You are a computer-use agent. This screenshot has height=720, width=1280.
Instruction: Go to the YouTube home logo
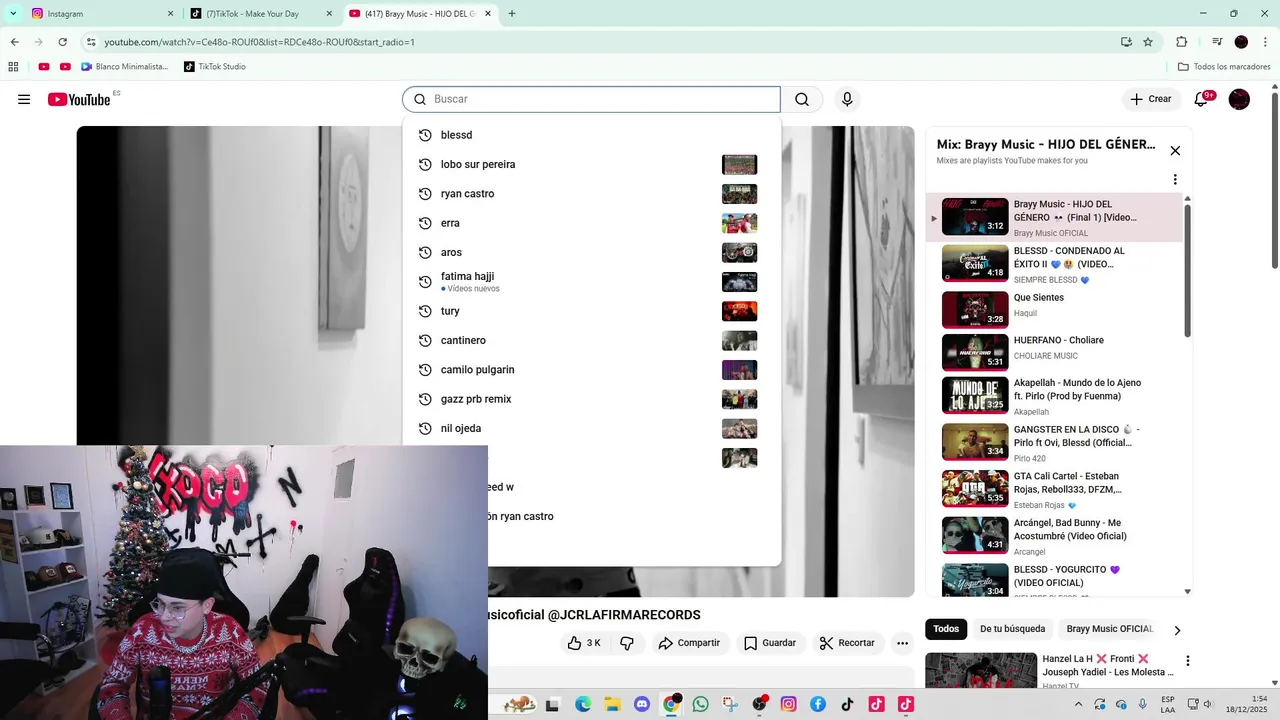coord(79,99)
